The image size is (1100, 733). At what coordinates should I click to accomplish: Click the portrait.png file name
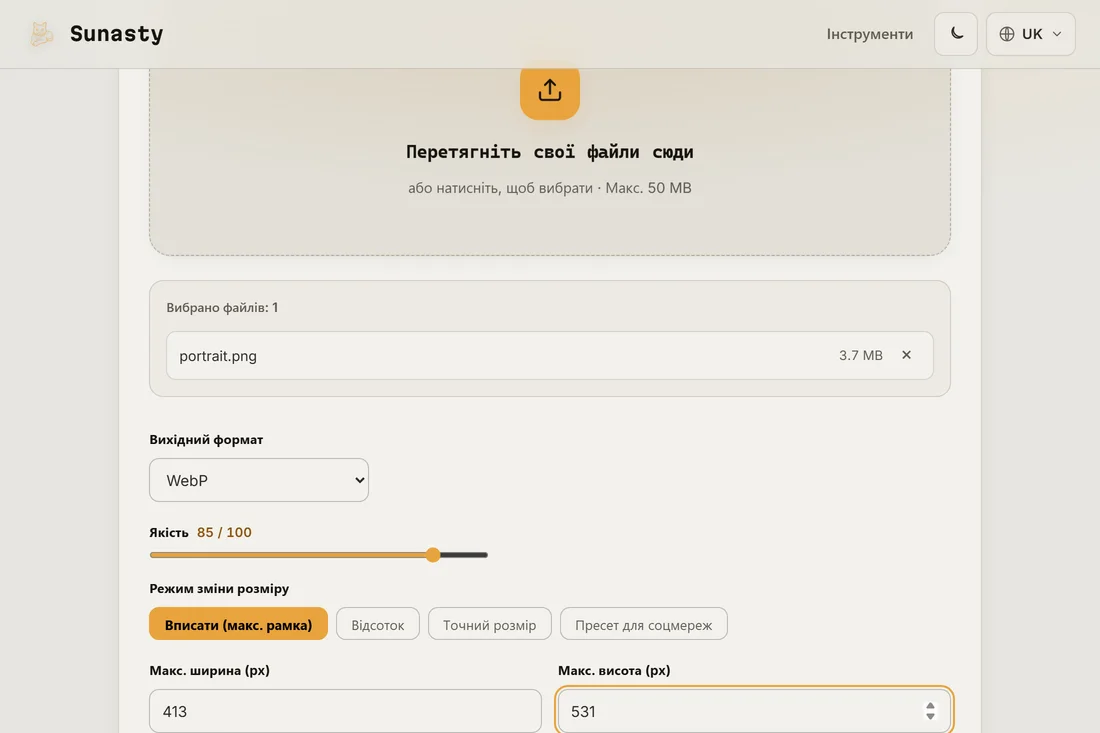[x=218, y=356]
